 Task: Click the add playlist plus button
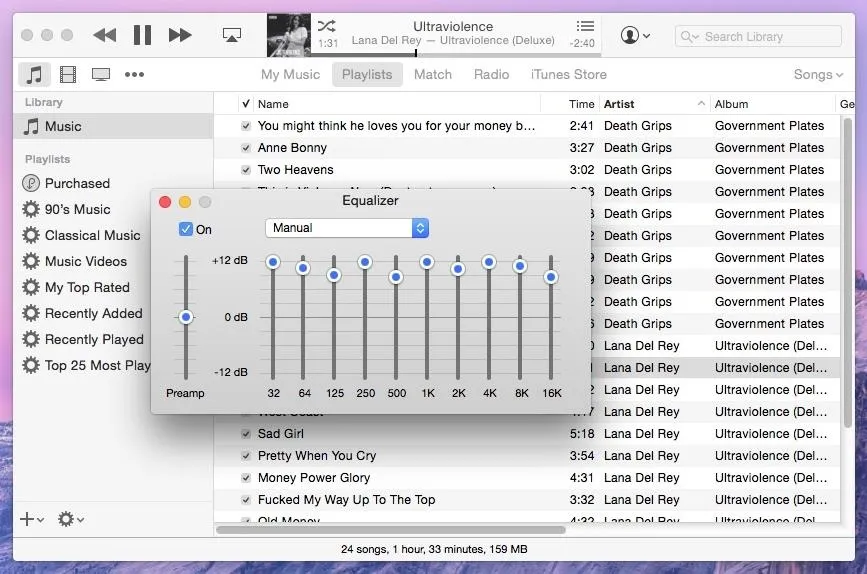pyautogui.click(x=32, y=519)
